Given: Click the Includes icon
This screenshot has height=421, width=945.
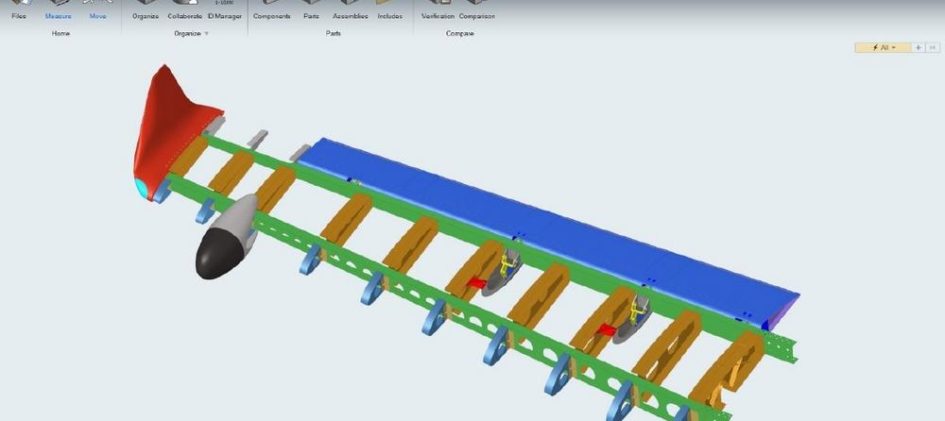Looking at the screenshot, I should pyautogui.click(x=390, y=10).
